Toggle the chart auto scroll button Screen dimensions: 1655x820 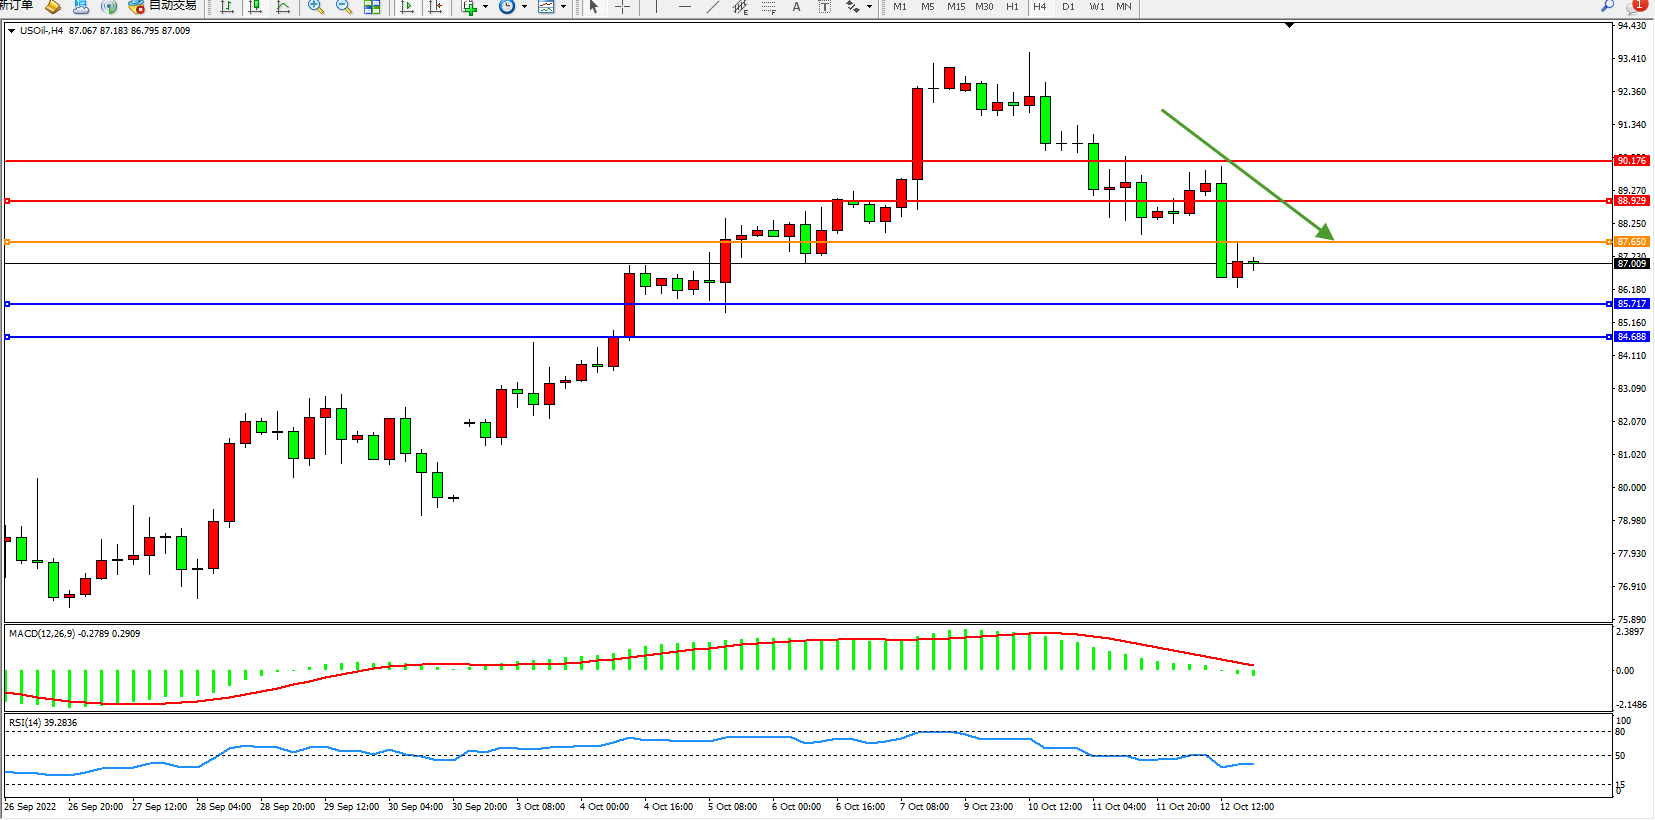(407, 7)
